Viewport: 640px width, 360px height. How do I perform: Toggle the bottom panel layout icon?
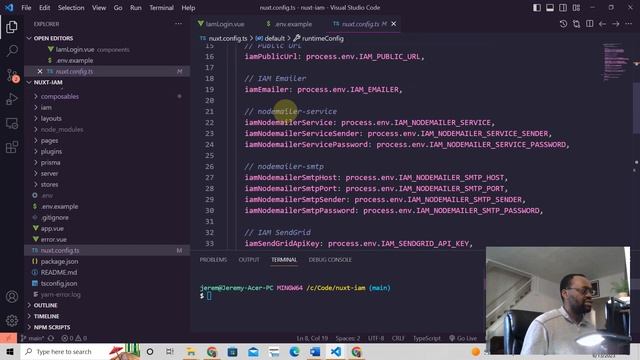coord(550,7)
